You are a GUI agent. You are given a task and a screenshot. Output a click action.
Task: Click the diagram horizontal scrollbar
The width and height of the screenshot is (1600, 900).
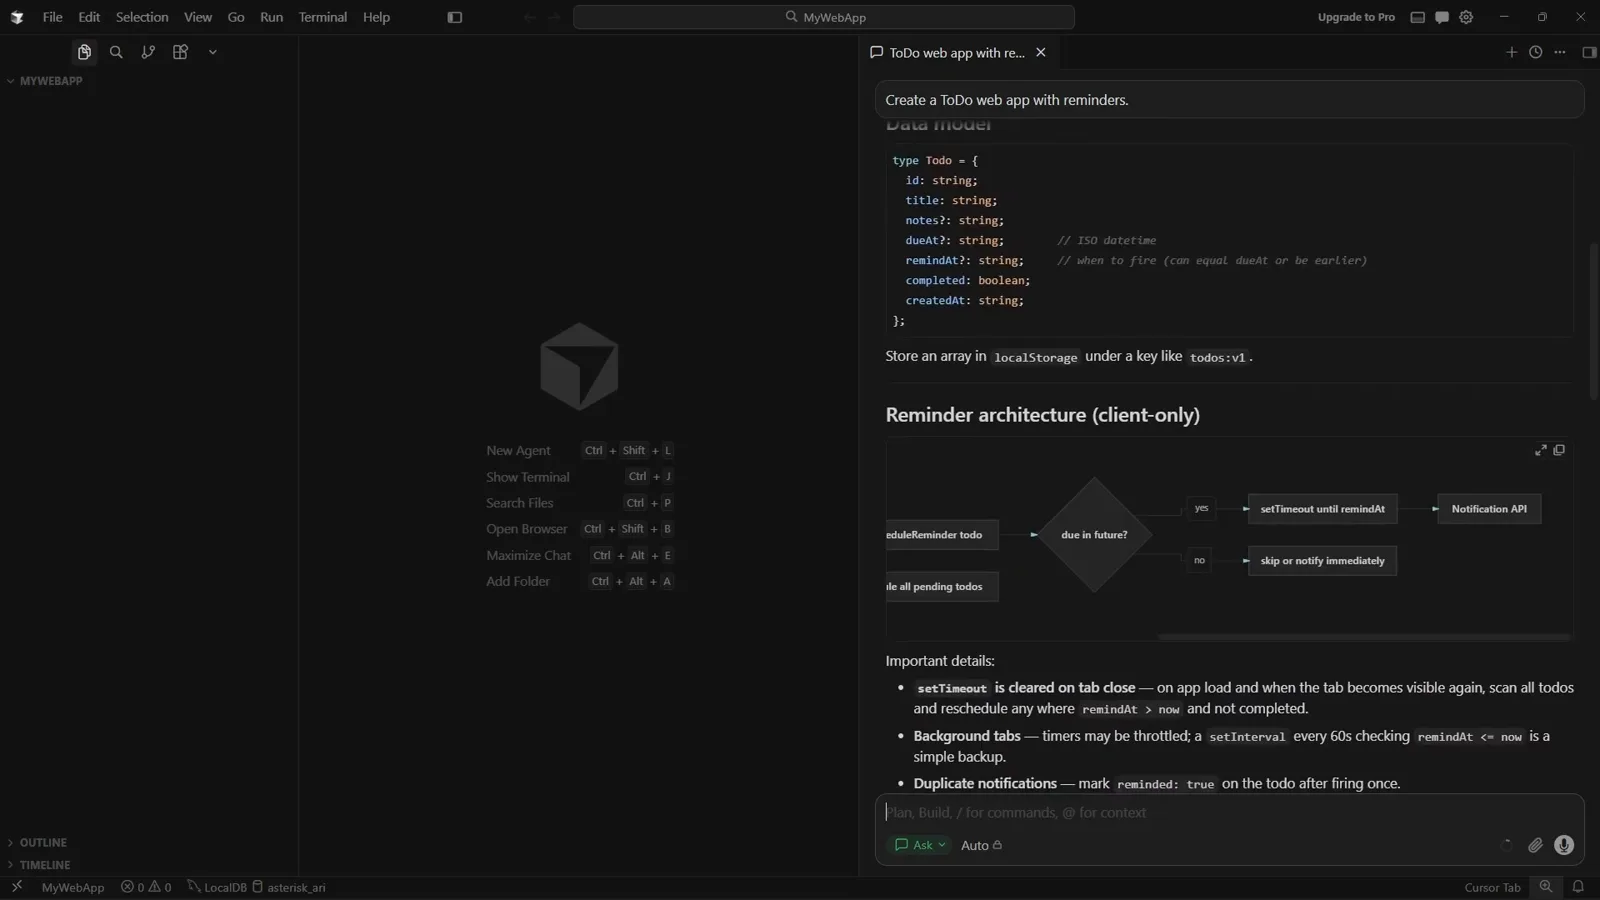click(1364, 636)
